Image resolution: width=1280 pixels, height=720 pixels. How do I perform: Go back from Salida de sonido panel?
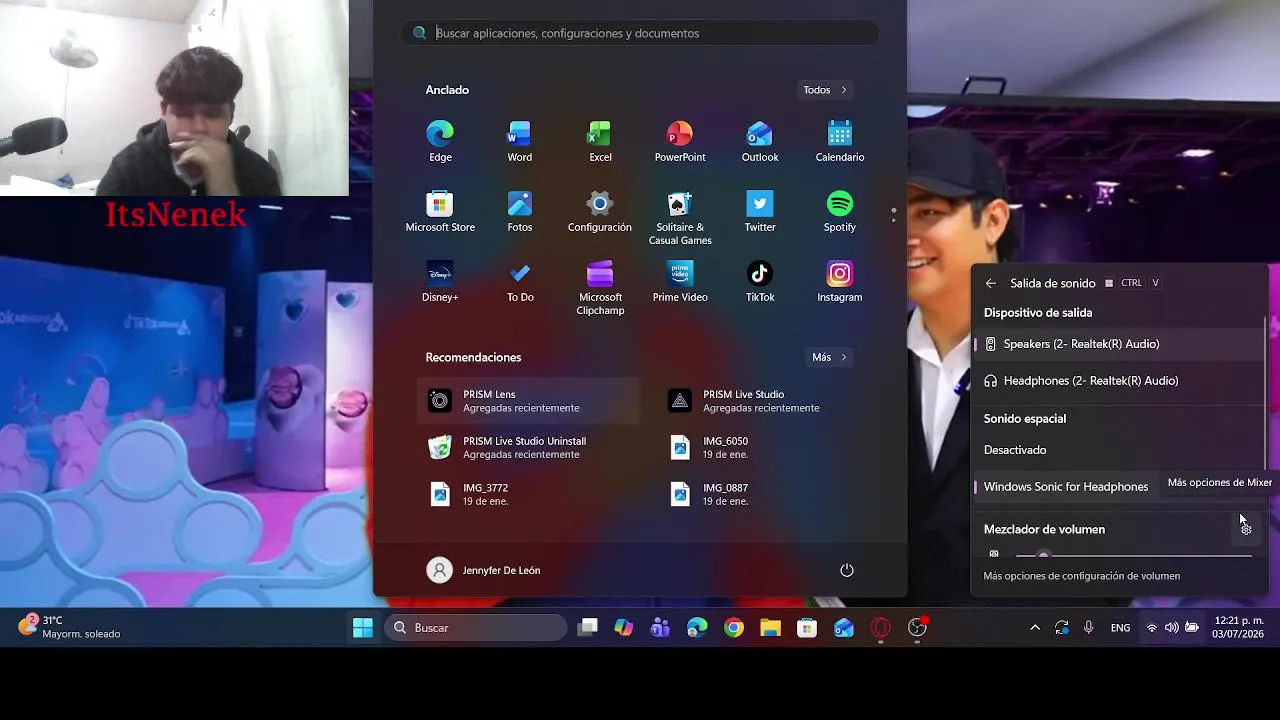[x=991, y=283]
